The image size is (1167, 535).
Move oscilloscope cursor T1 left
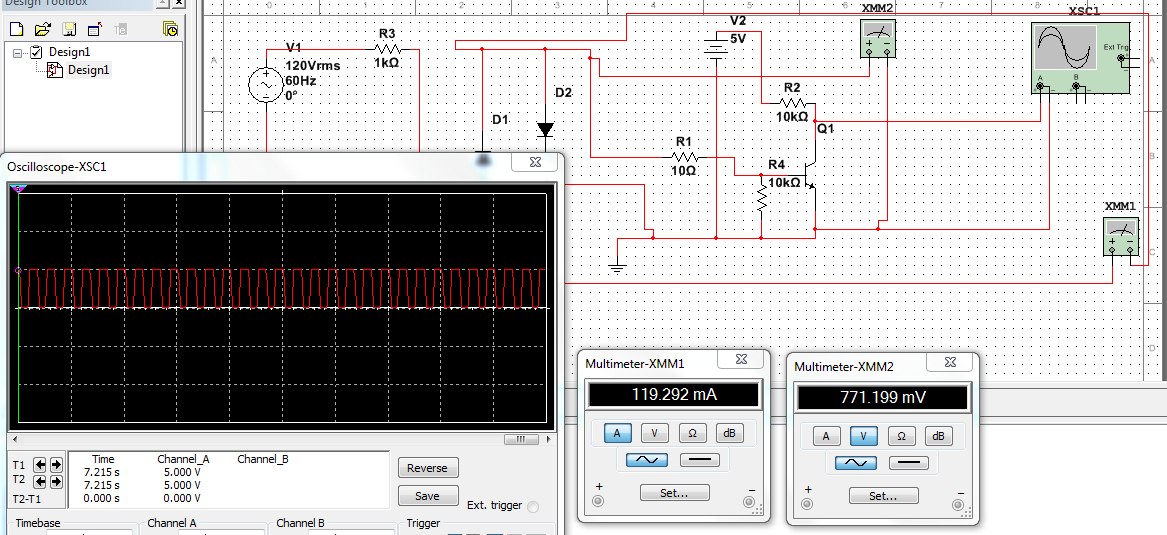(x=40, y=464)
